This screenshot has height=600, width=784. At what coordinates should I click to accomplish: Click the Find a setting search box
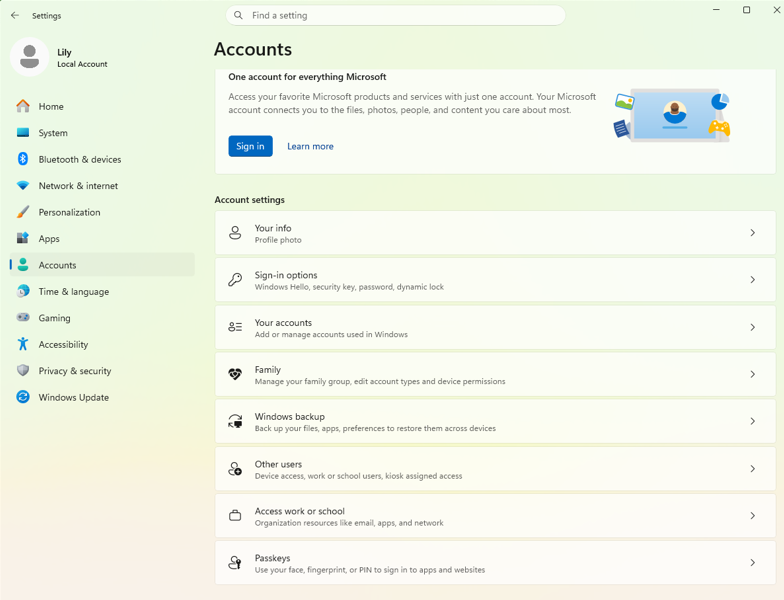click(396, 16)
